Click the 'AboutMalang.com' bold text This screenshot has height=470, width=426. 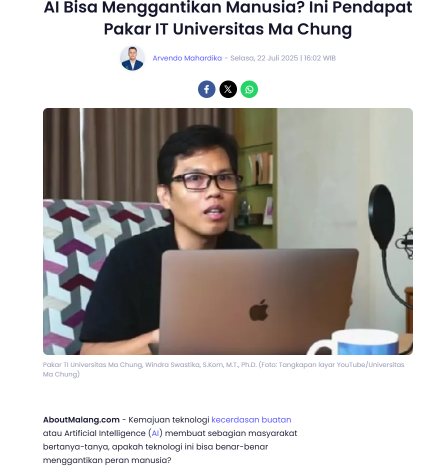pos(81,420)
